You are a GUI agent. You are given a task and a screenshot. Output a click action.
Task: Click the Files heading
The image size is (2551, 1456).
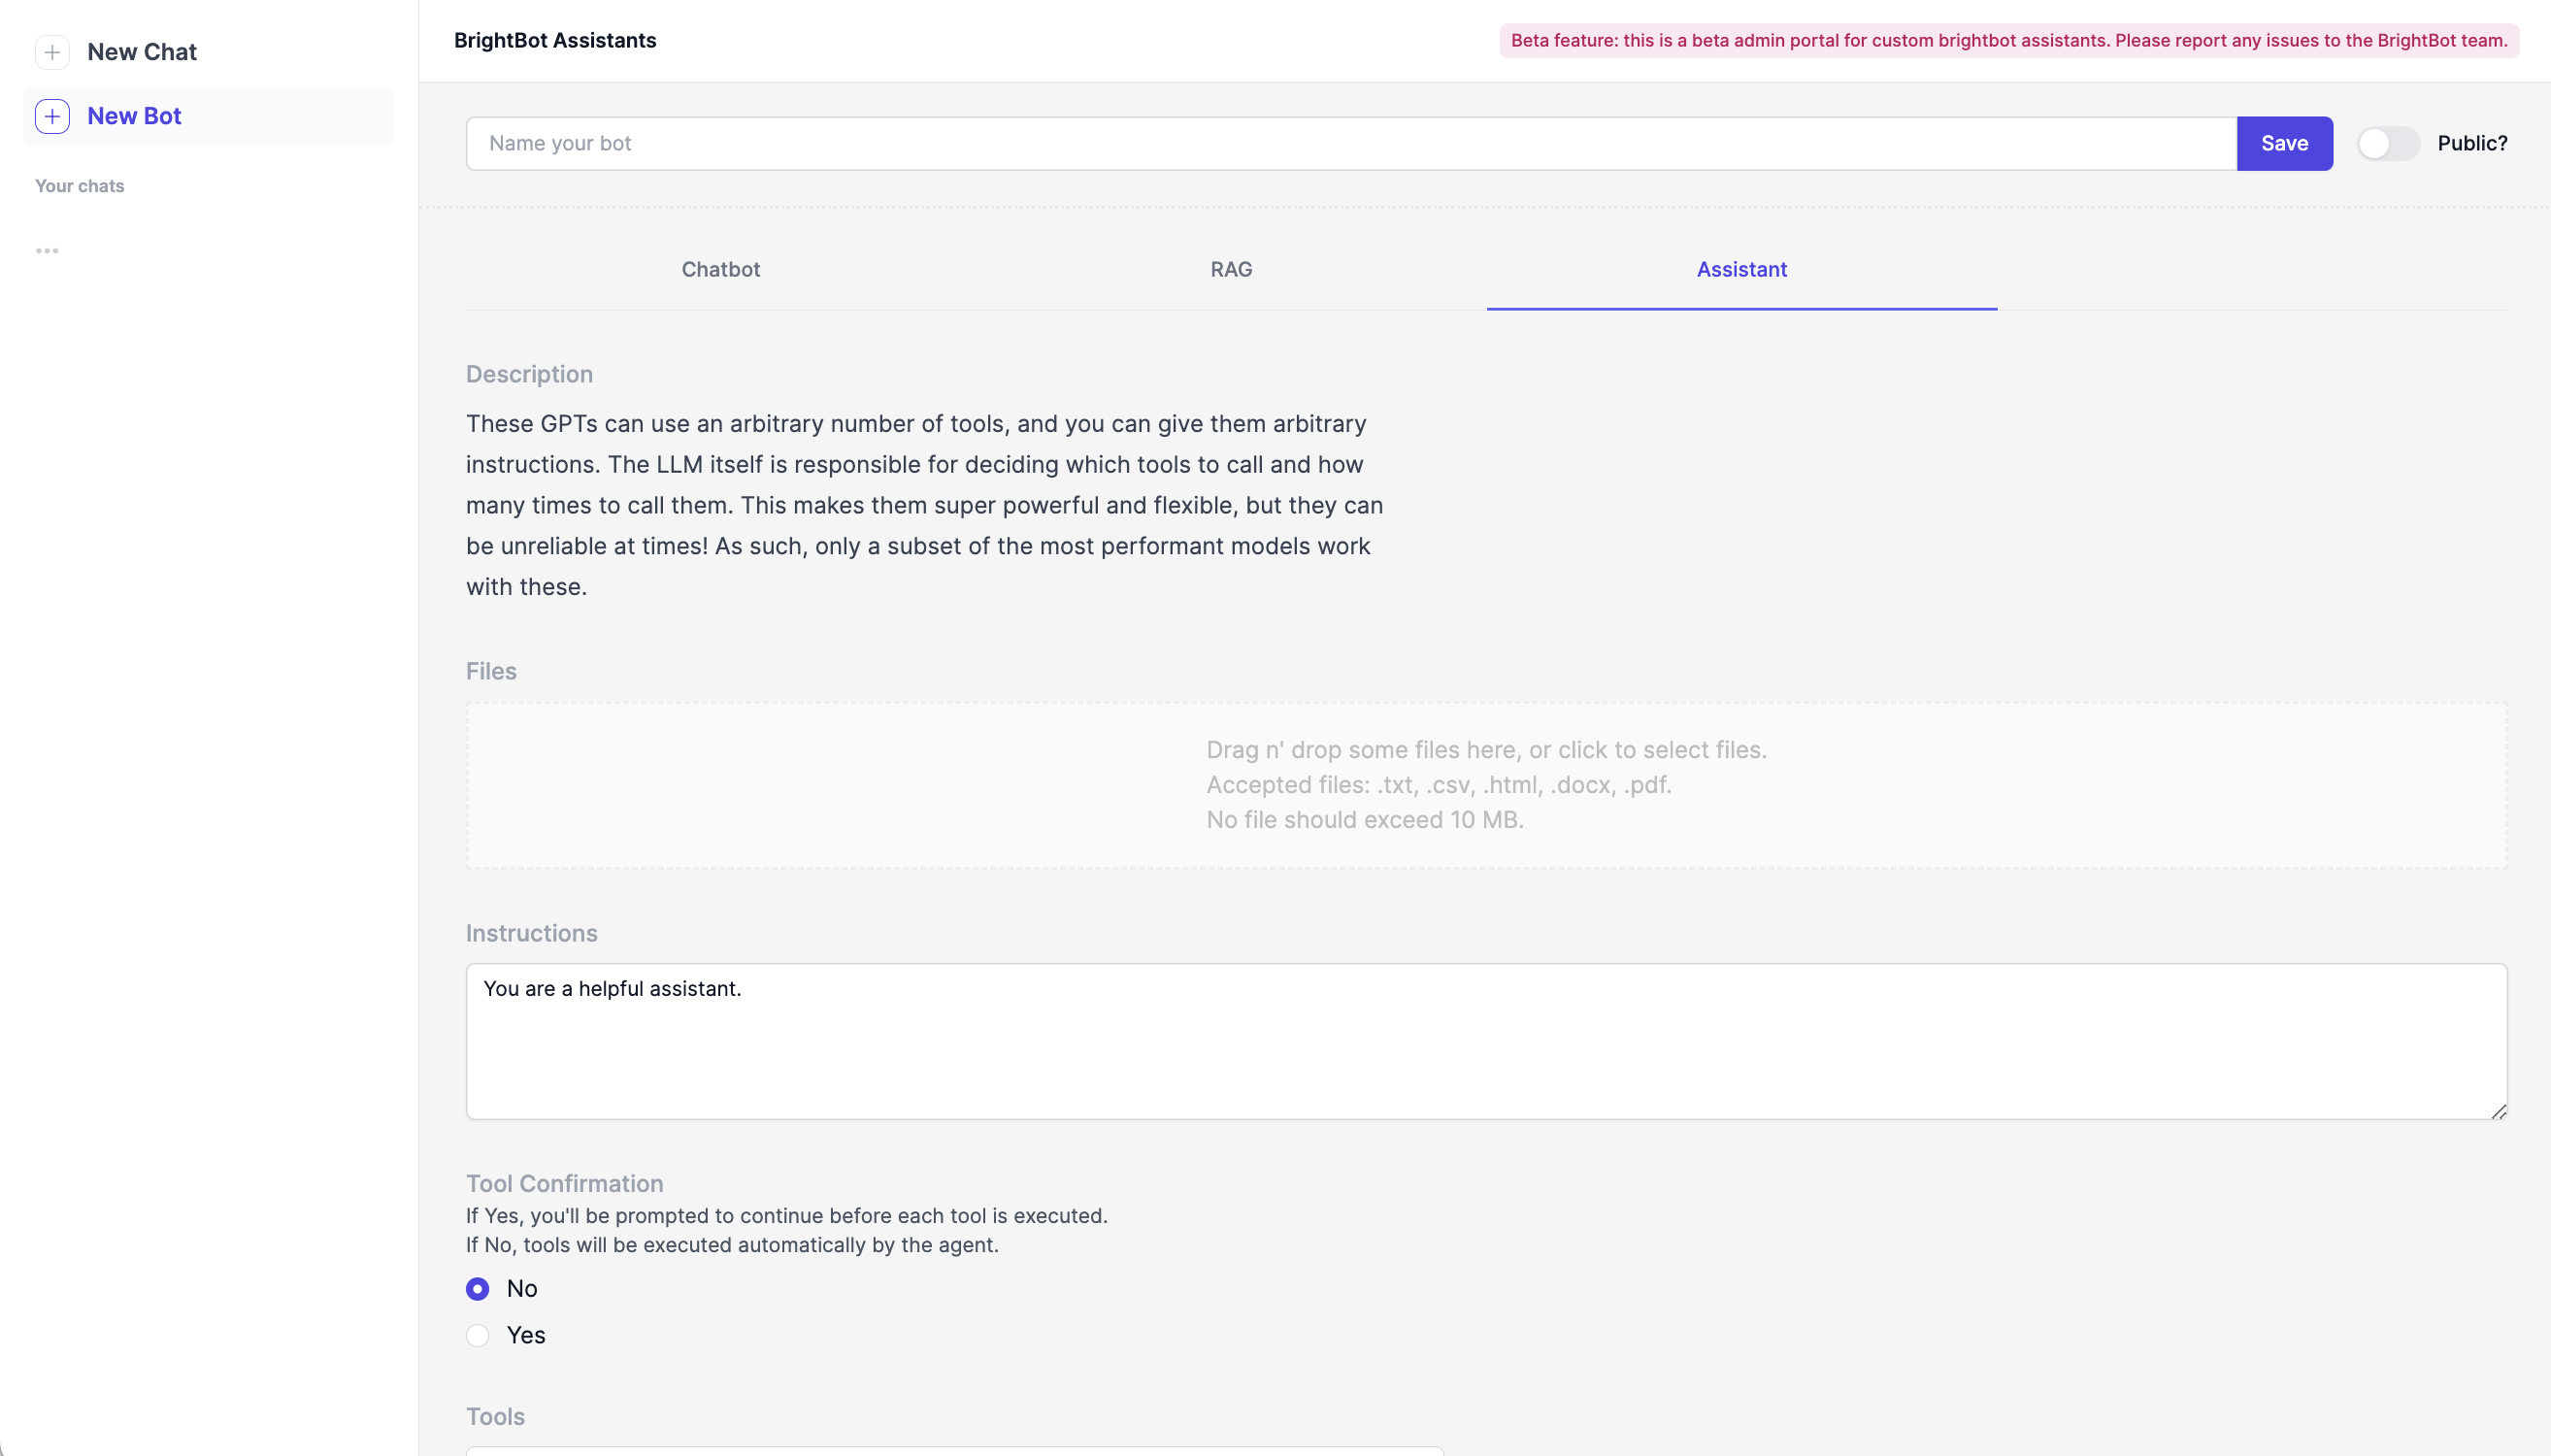point(491,671)
